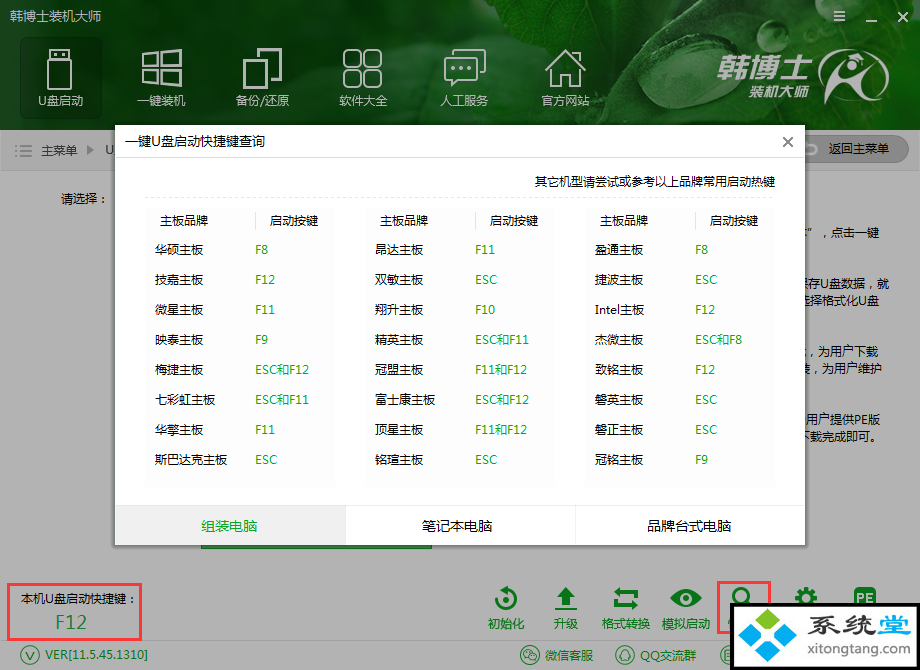
Task: Click the 主菜单 breadcrumb
Action: point(59,150)
